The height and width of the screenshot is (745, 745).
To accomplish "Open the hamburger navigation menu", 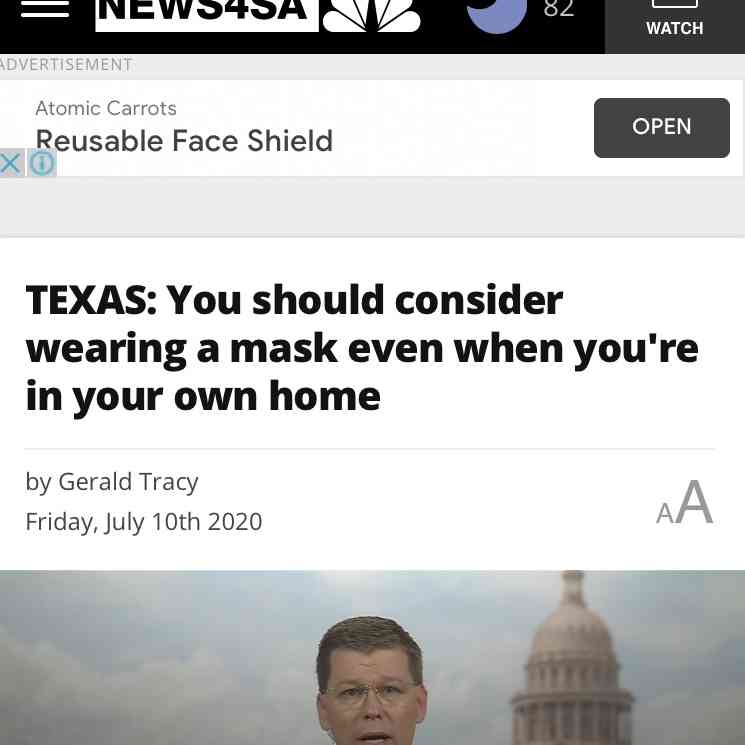I will click(x=45, y=8).
